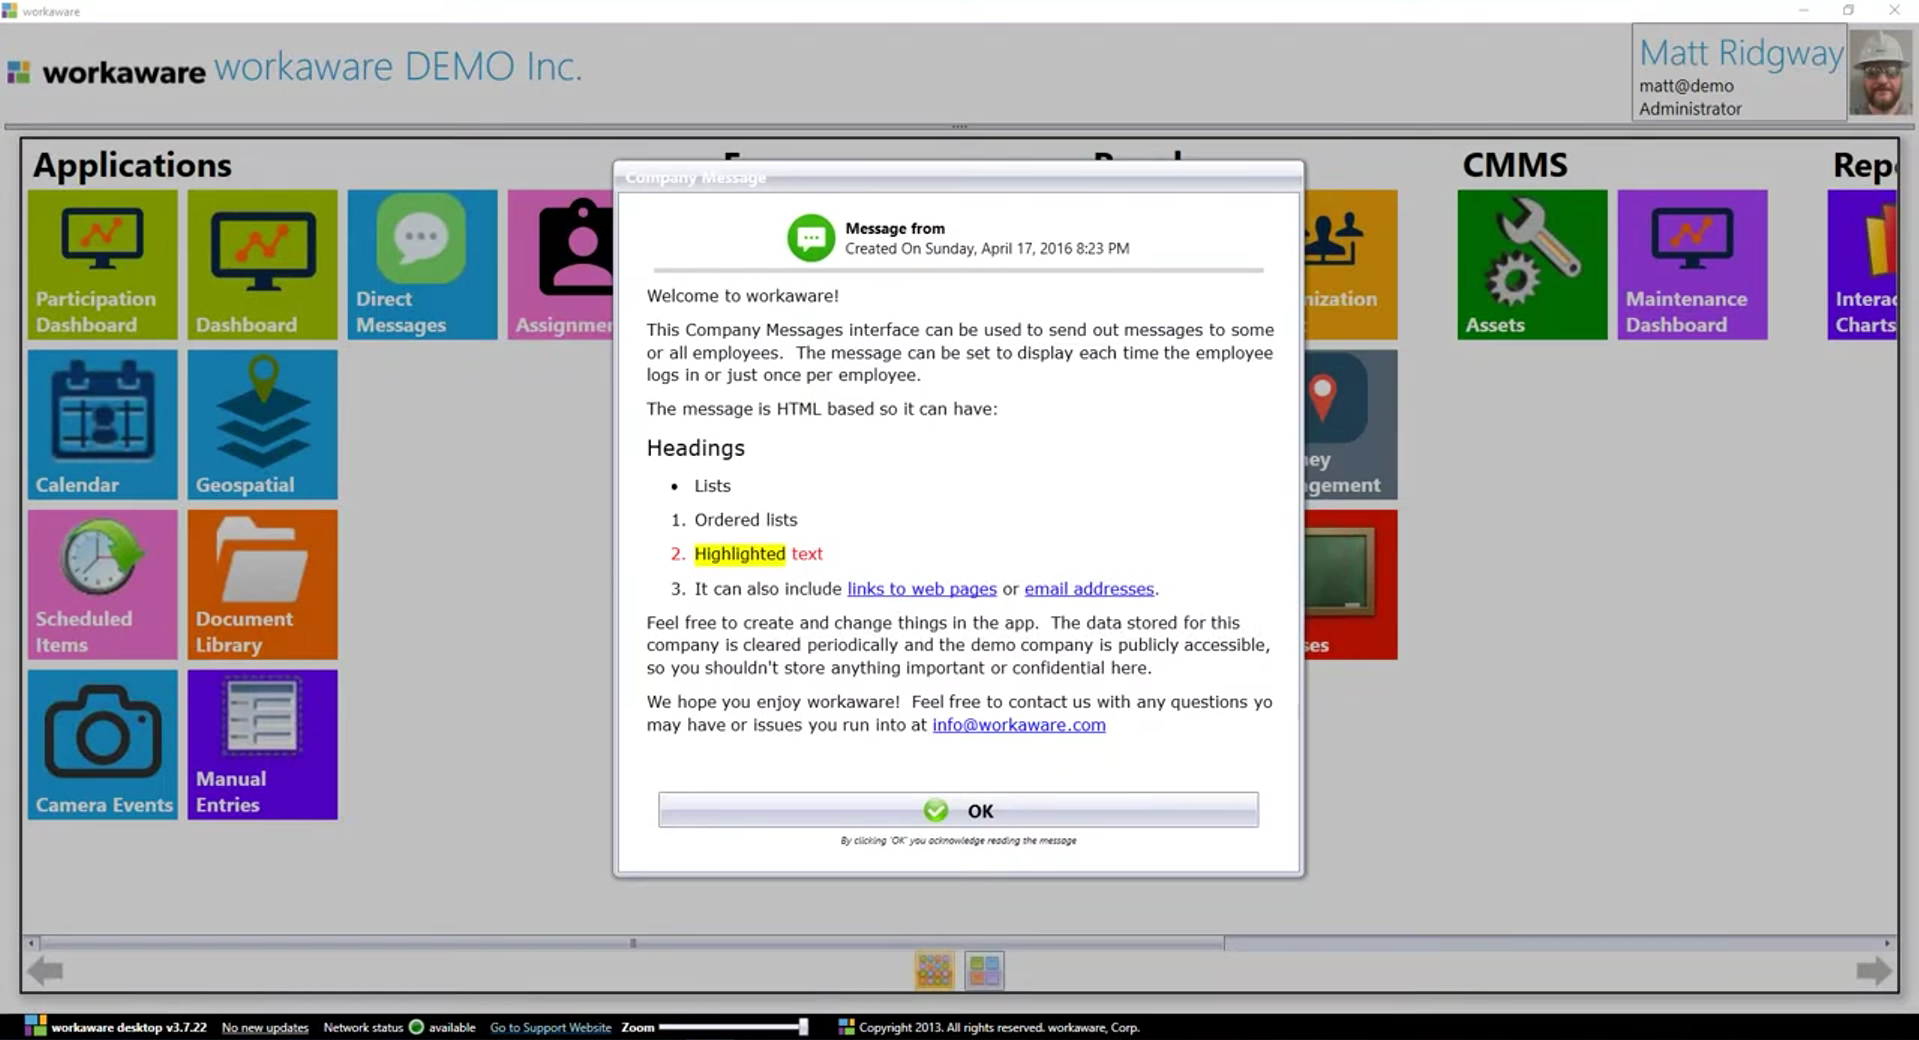Switch to the small tiles grid view
This screenshot has width=1919, height=1040.
click(935, 970)
